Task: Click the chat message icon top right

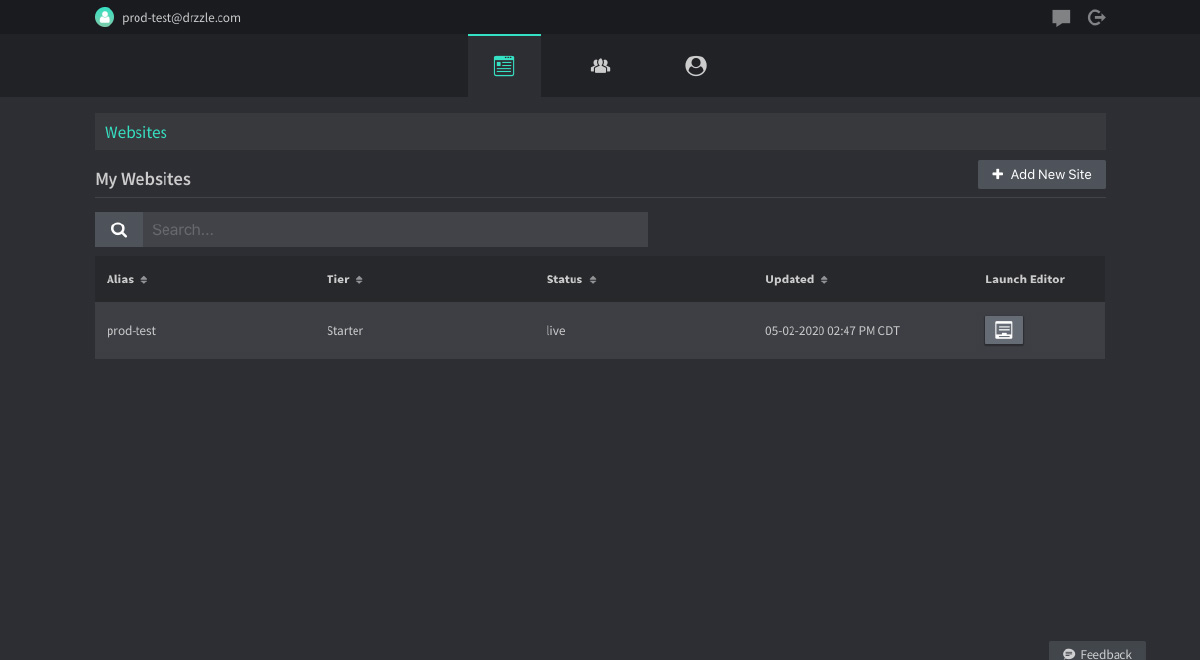Action: [x=1060, y=17]
